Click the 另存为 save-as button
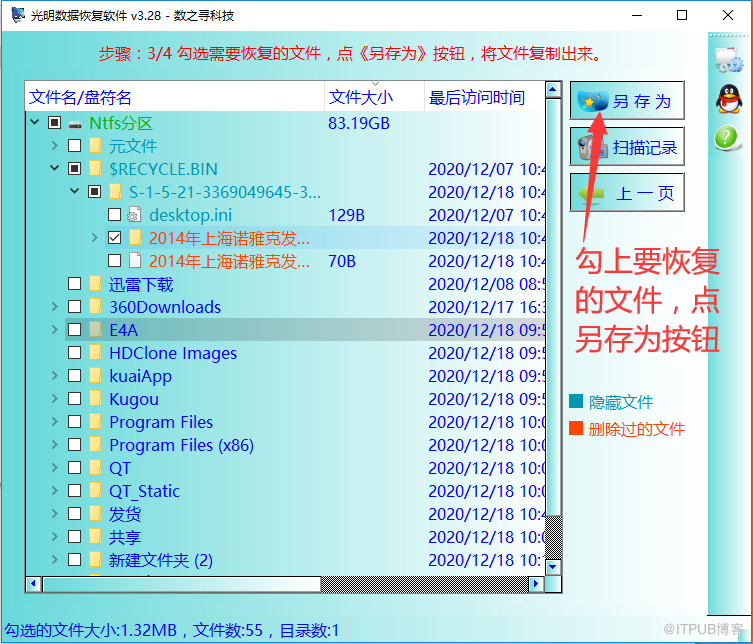The height and width of the screenshot is (644, 753). click(627, 100)
